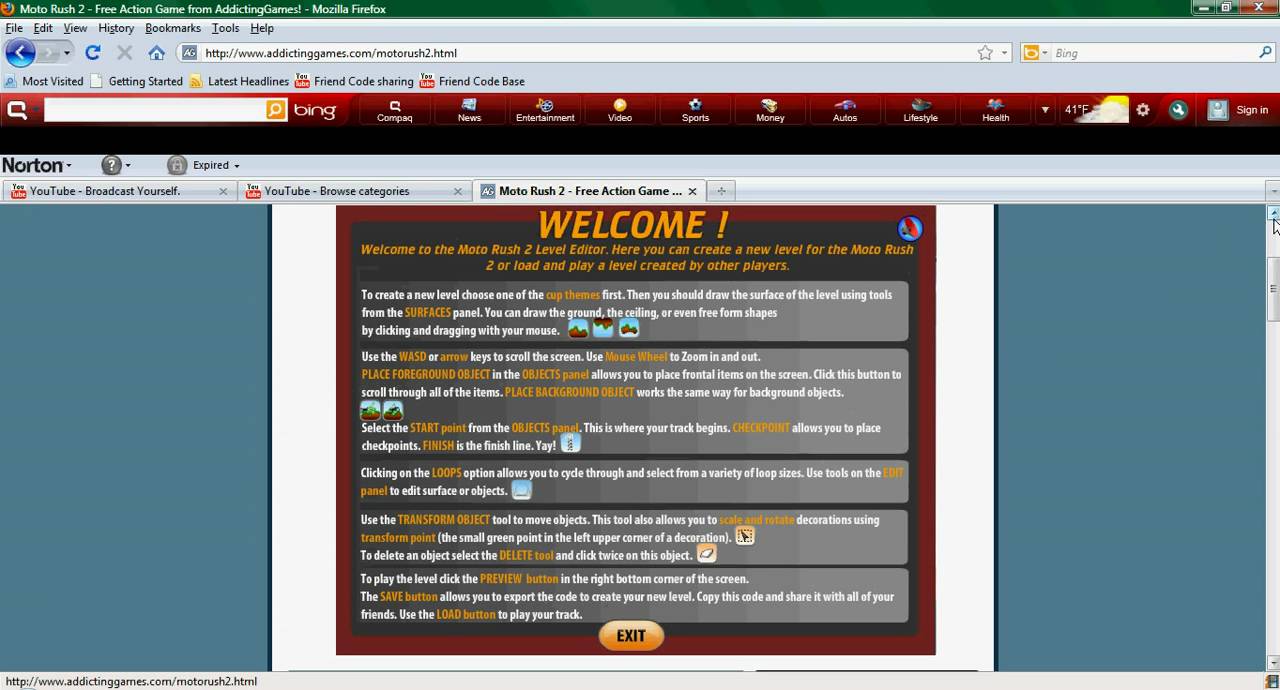
Task: Click the finish line flag icon
Action: coord(570,442)
